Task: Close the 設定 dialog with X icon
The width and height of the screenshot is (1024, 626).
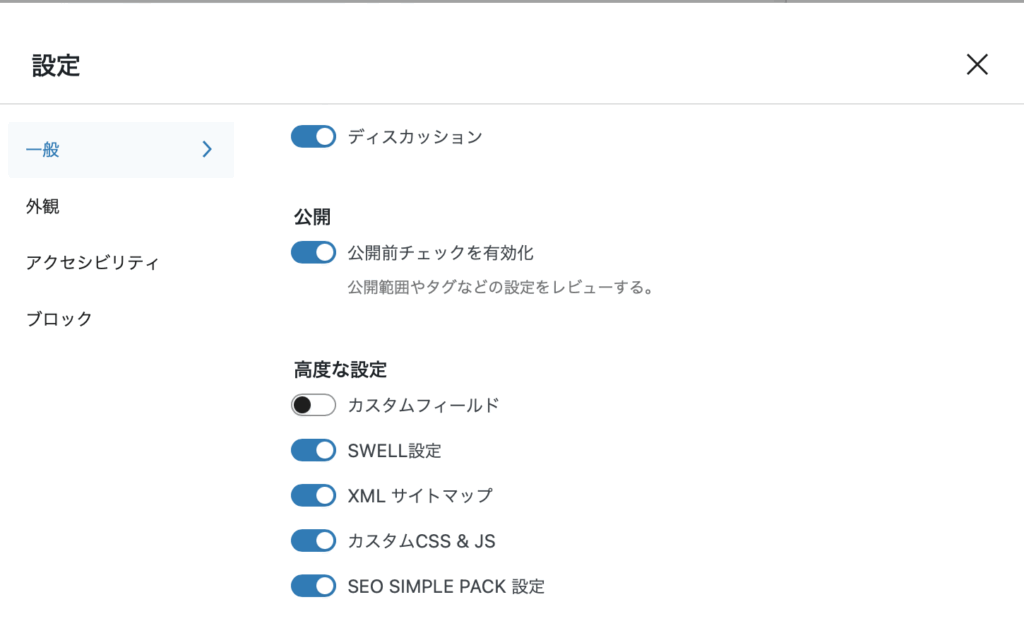Action: click(x=977, y=65)
